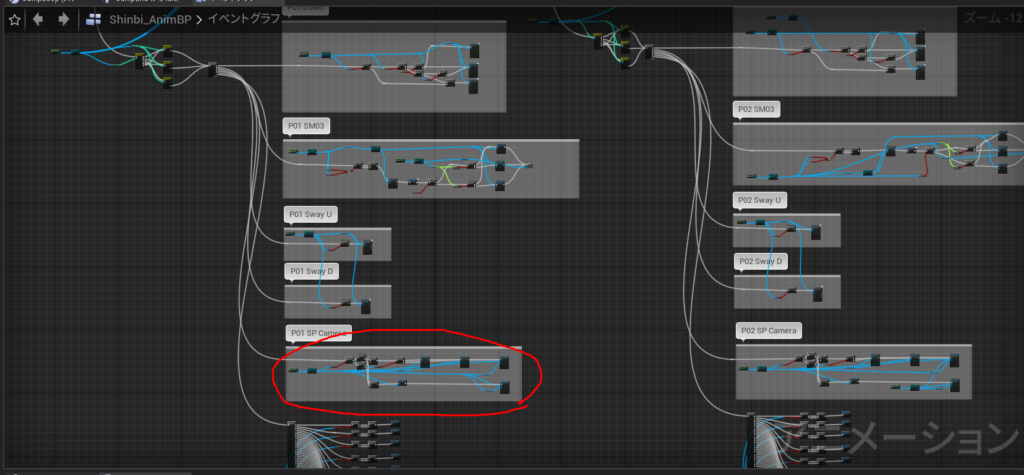The width and height of the screenshot is (1024, 475).
Task: Select the P02 Sway D comment label
Action: 760,261
